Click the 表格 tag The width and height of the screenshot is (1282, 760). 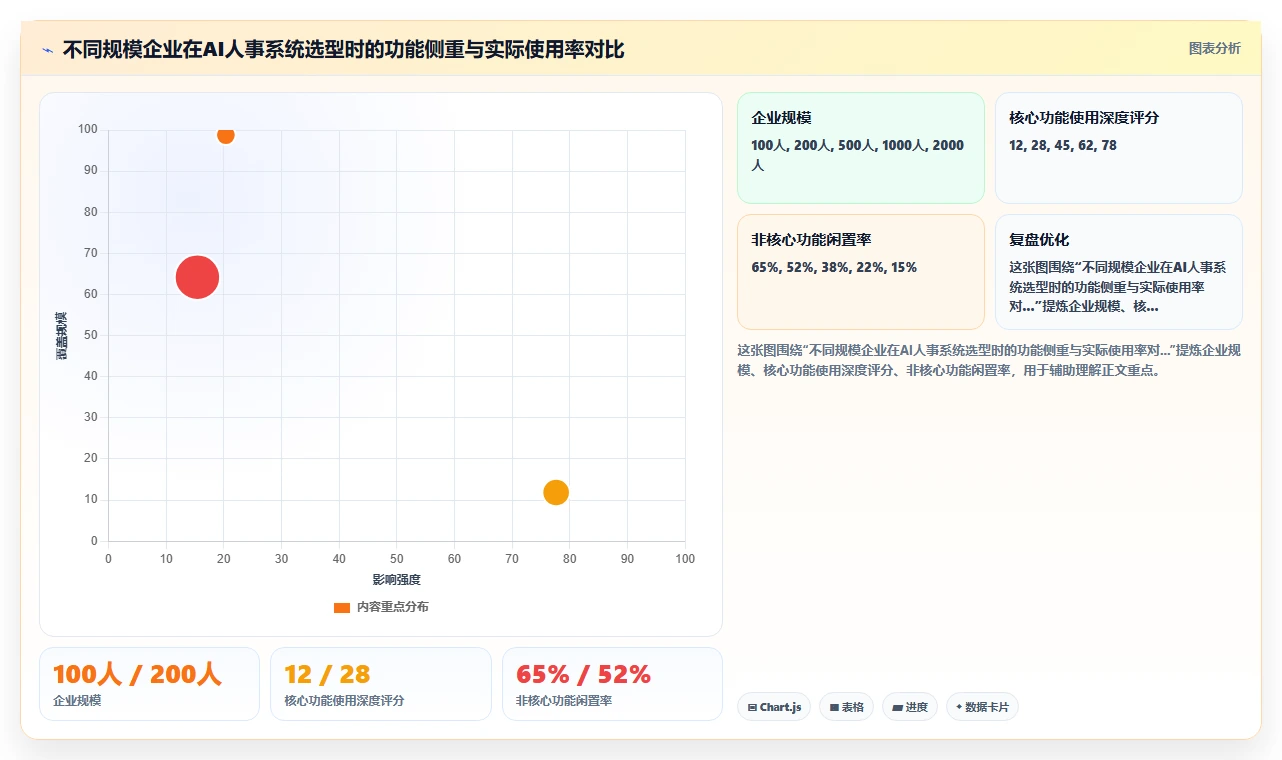(x=846, y=707)
